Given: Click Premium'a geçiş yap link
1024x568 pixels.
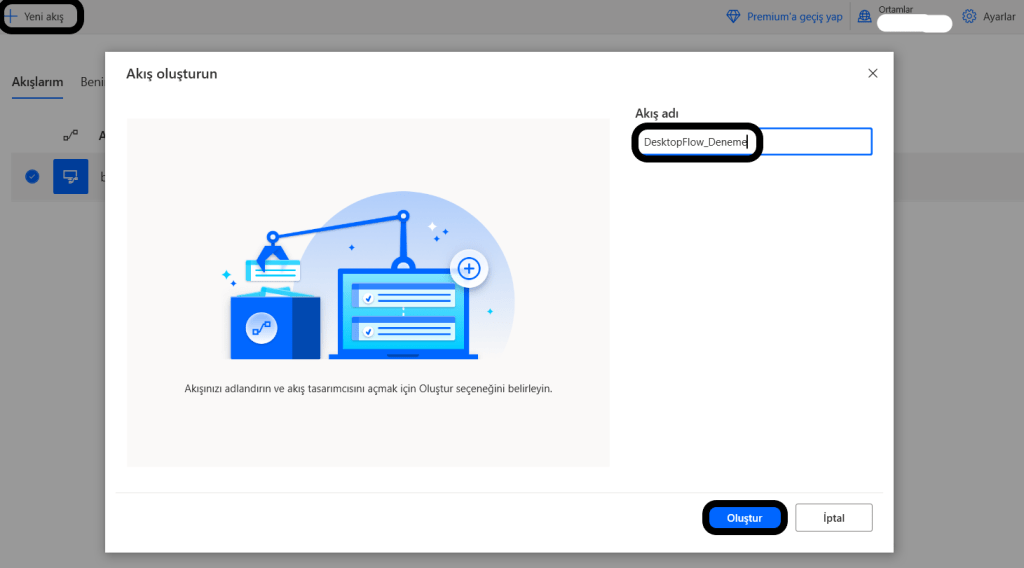Looking at the screenshot, I should coord(794,17).
